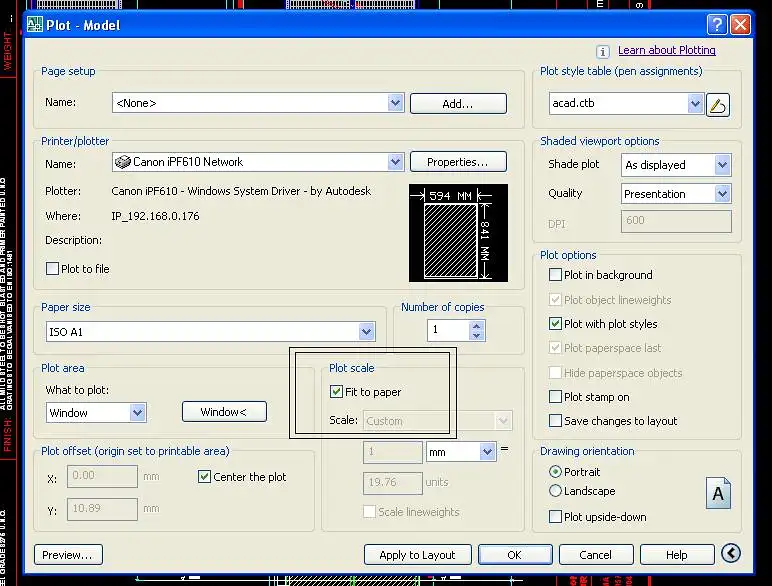772x586 pixels.
Task: Open the acad.ctb plot style dropdown
Action: [x=696, y=104]
